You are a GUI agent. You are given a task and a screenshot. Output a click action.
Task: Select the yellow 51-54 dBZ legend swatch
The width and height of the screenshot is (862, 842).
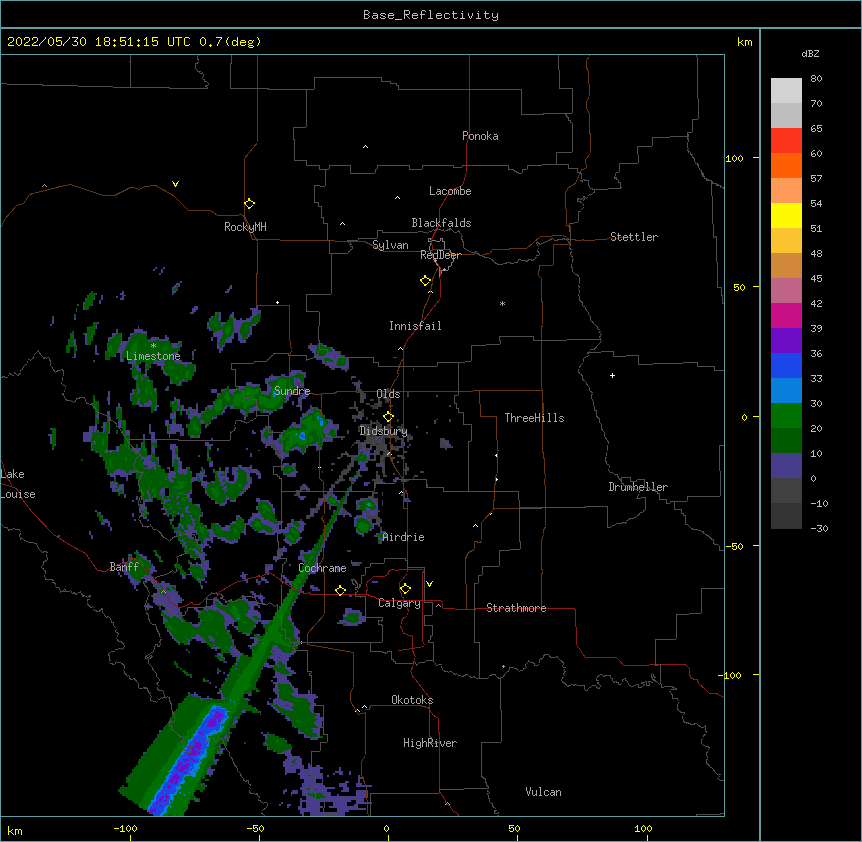[x=786, y=215]
